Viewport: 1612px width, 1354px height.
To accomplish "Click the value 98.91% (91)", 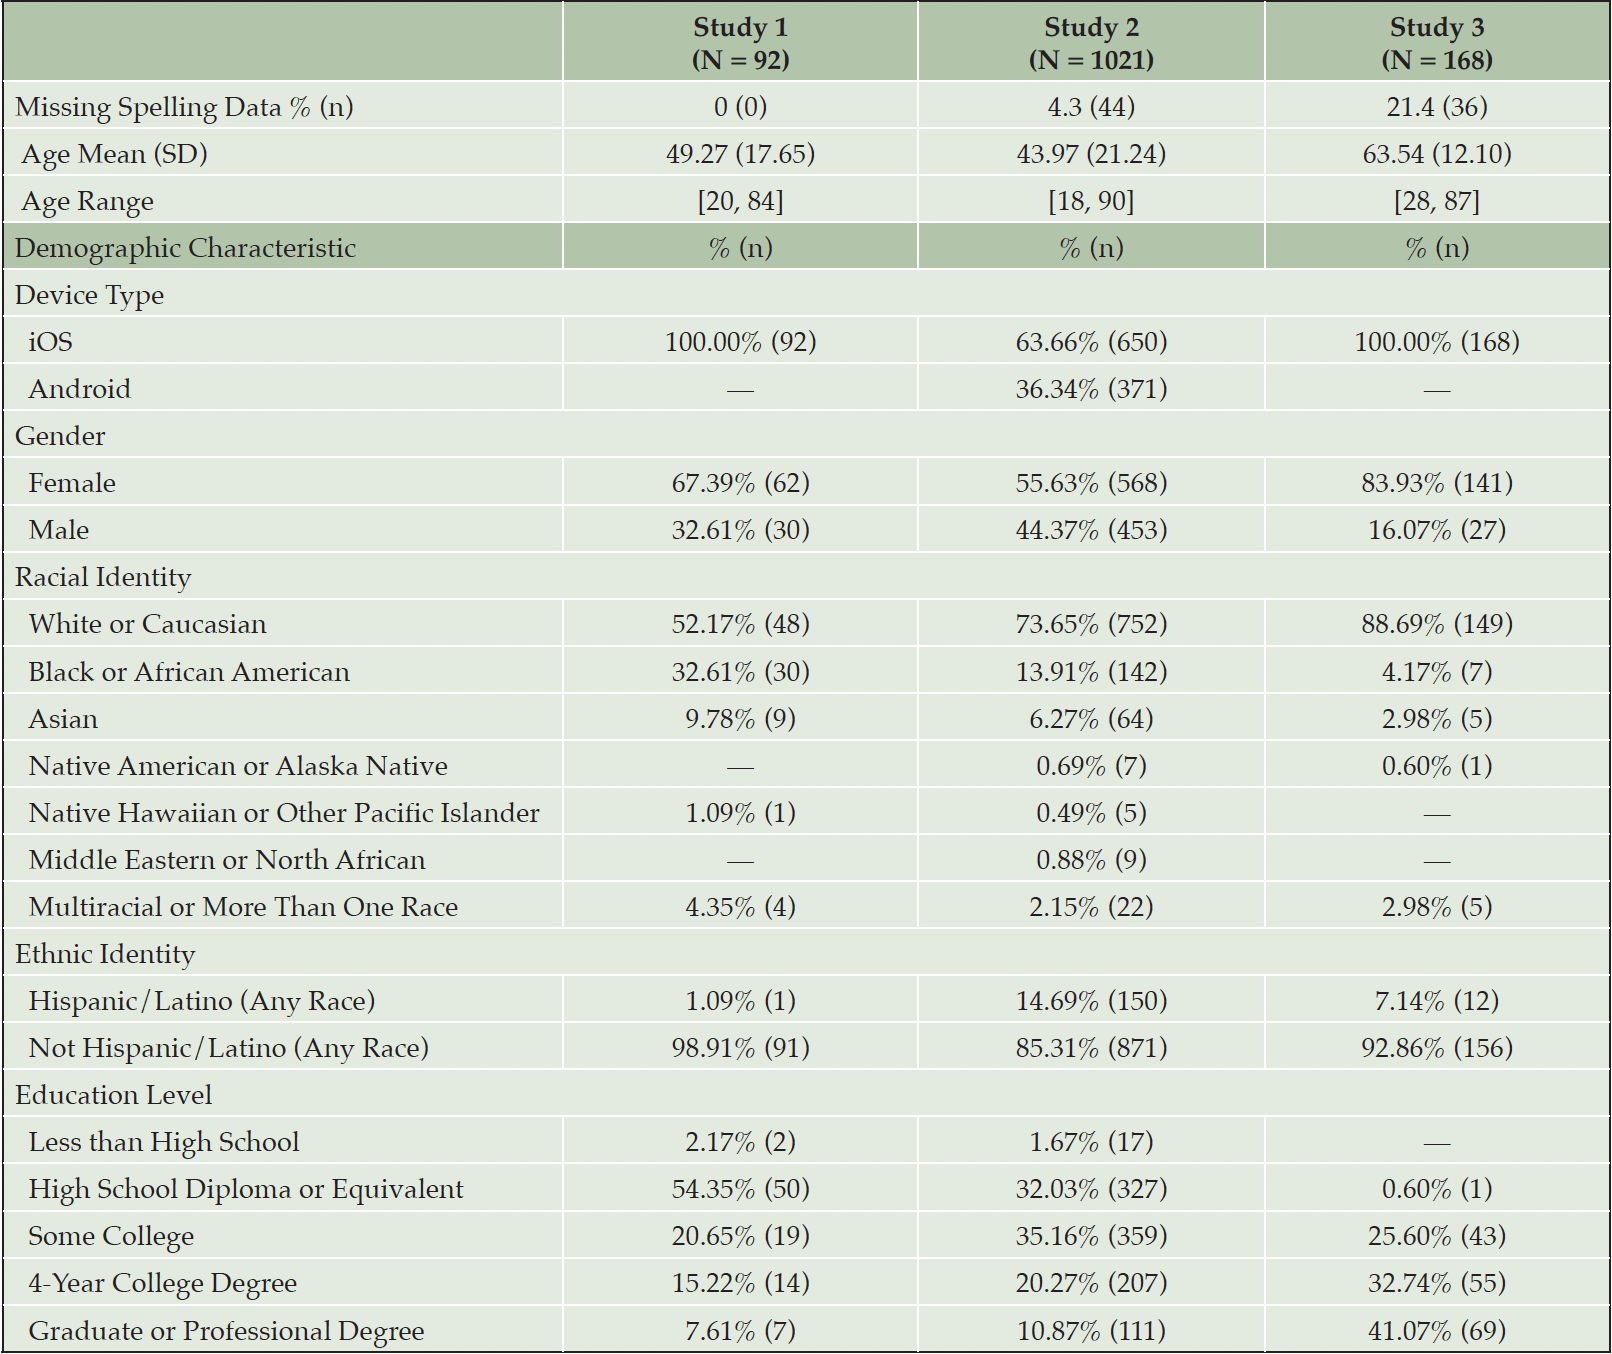I will (x=740, y=1048).
